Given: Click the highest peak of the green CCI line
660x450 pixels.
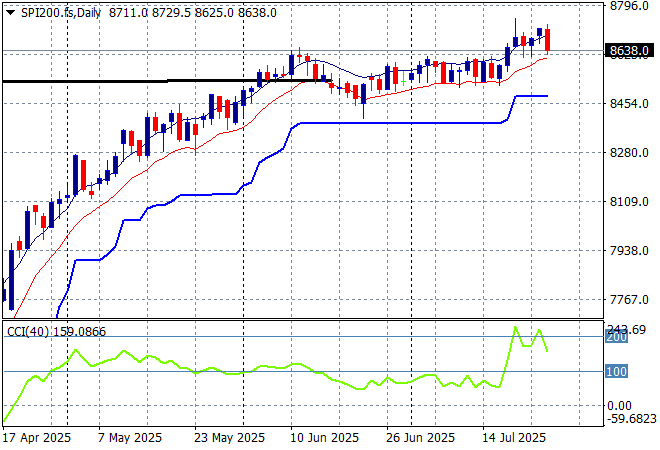Looking at the screenshot, I should point(516,327).
